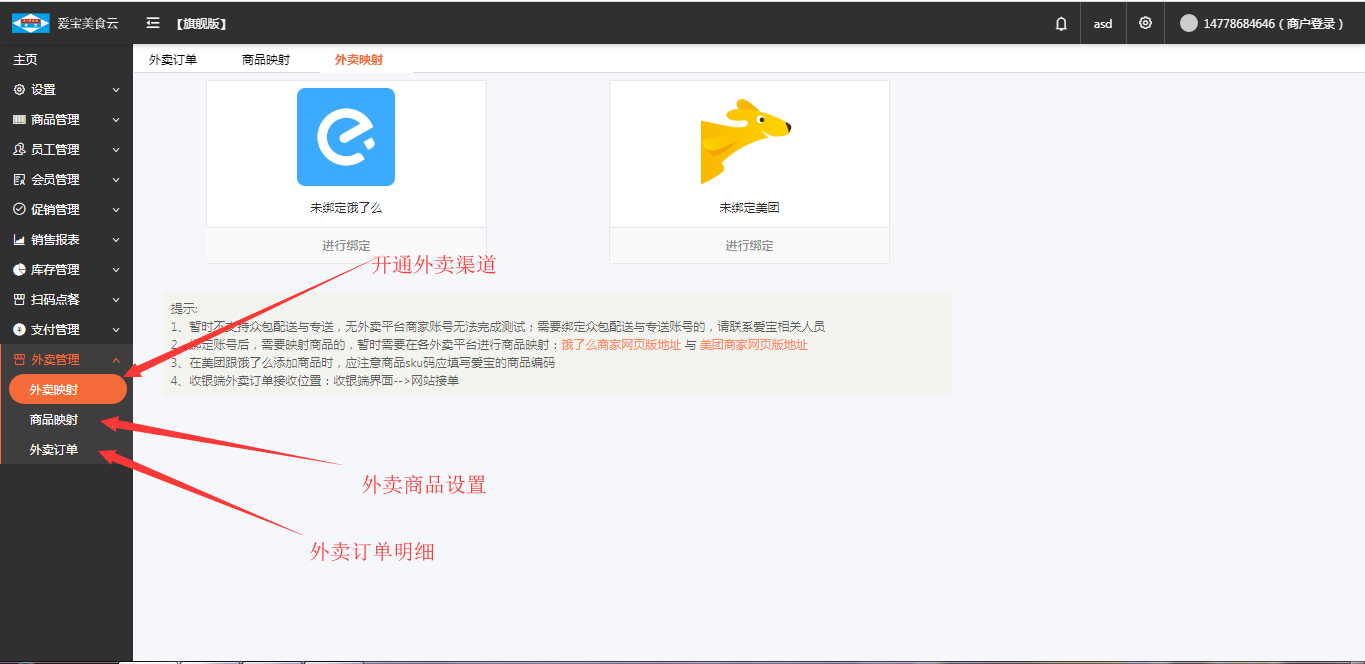The image size is (1365, 664).
Task: Switch to the 外卖订单 tab
Action: coord(173,60)
